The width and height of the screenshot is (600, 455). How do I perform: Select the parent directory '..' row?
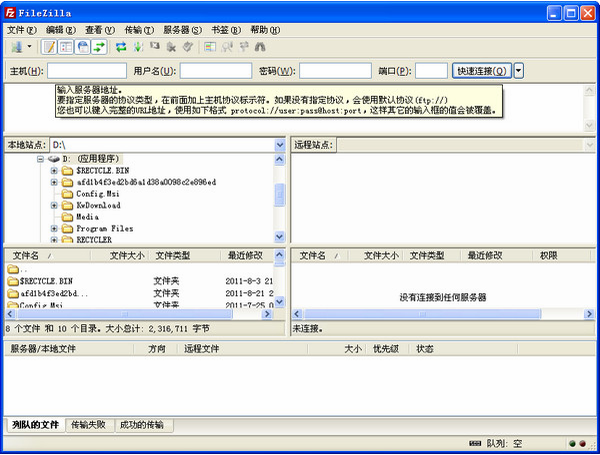[140, 269]
